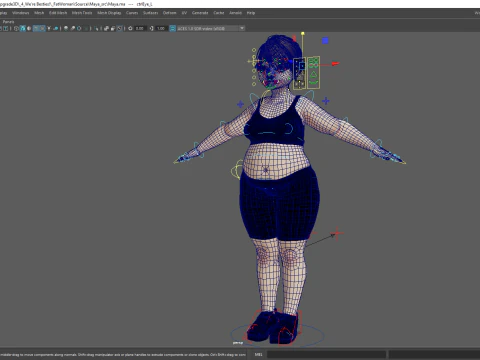Select the green face control panel box
The height and width of the screenshot is (360, 480).
(x=313, y=73)
